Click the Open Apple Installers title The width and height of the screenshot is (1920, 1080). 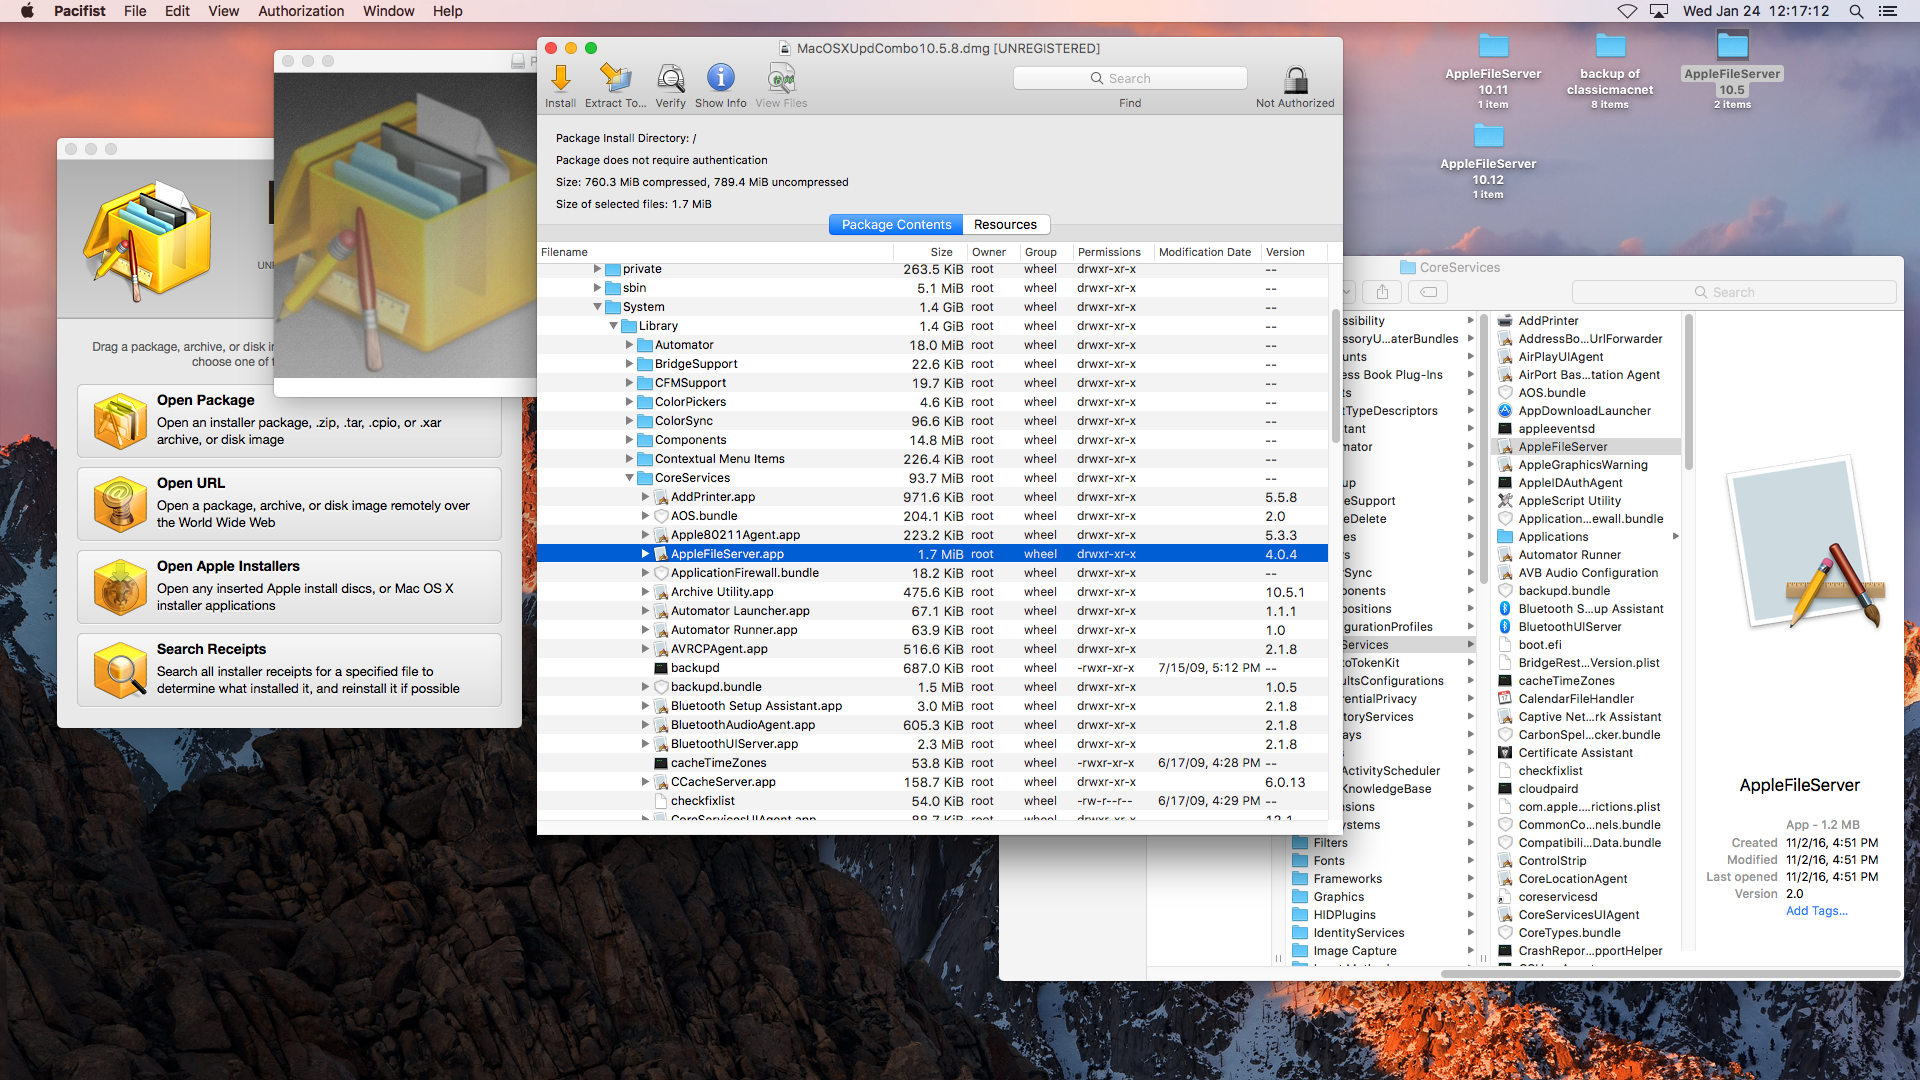(228, 566)
